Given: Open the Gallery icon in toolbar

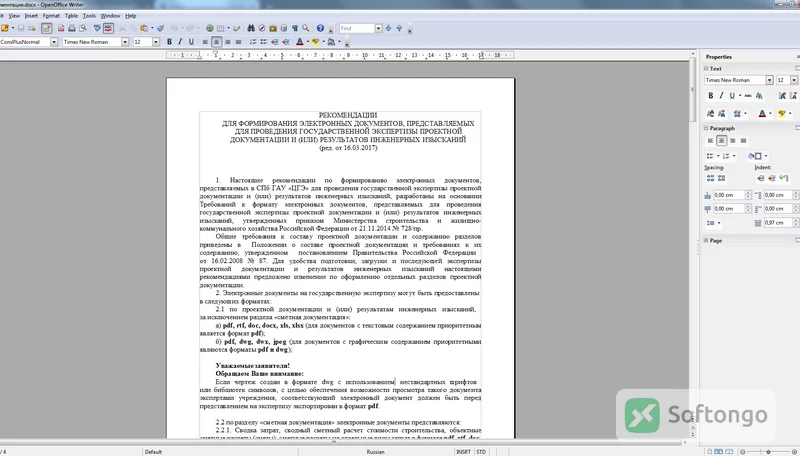Looking at the screenshot, I should 273,29.
